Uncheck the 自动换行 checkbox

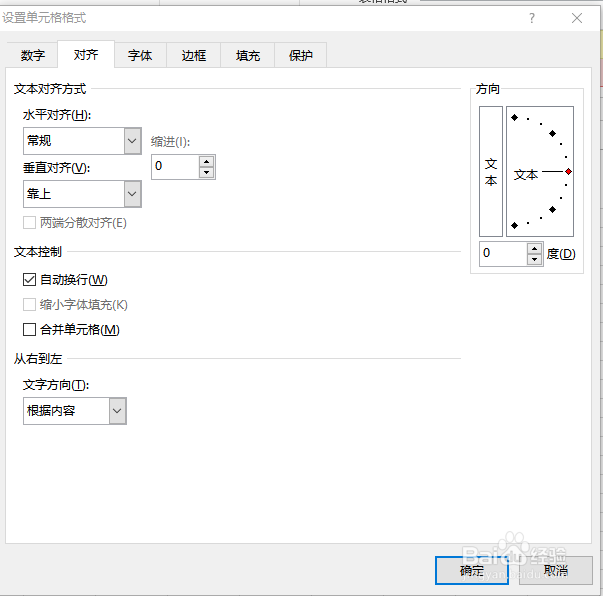(x=30, y=280)
